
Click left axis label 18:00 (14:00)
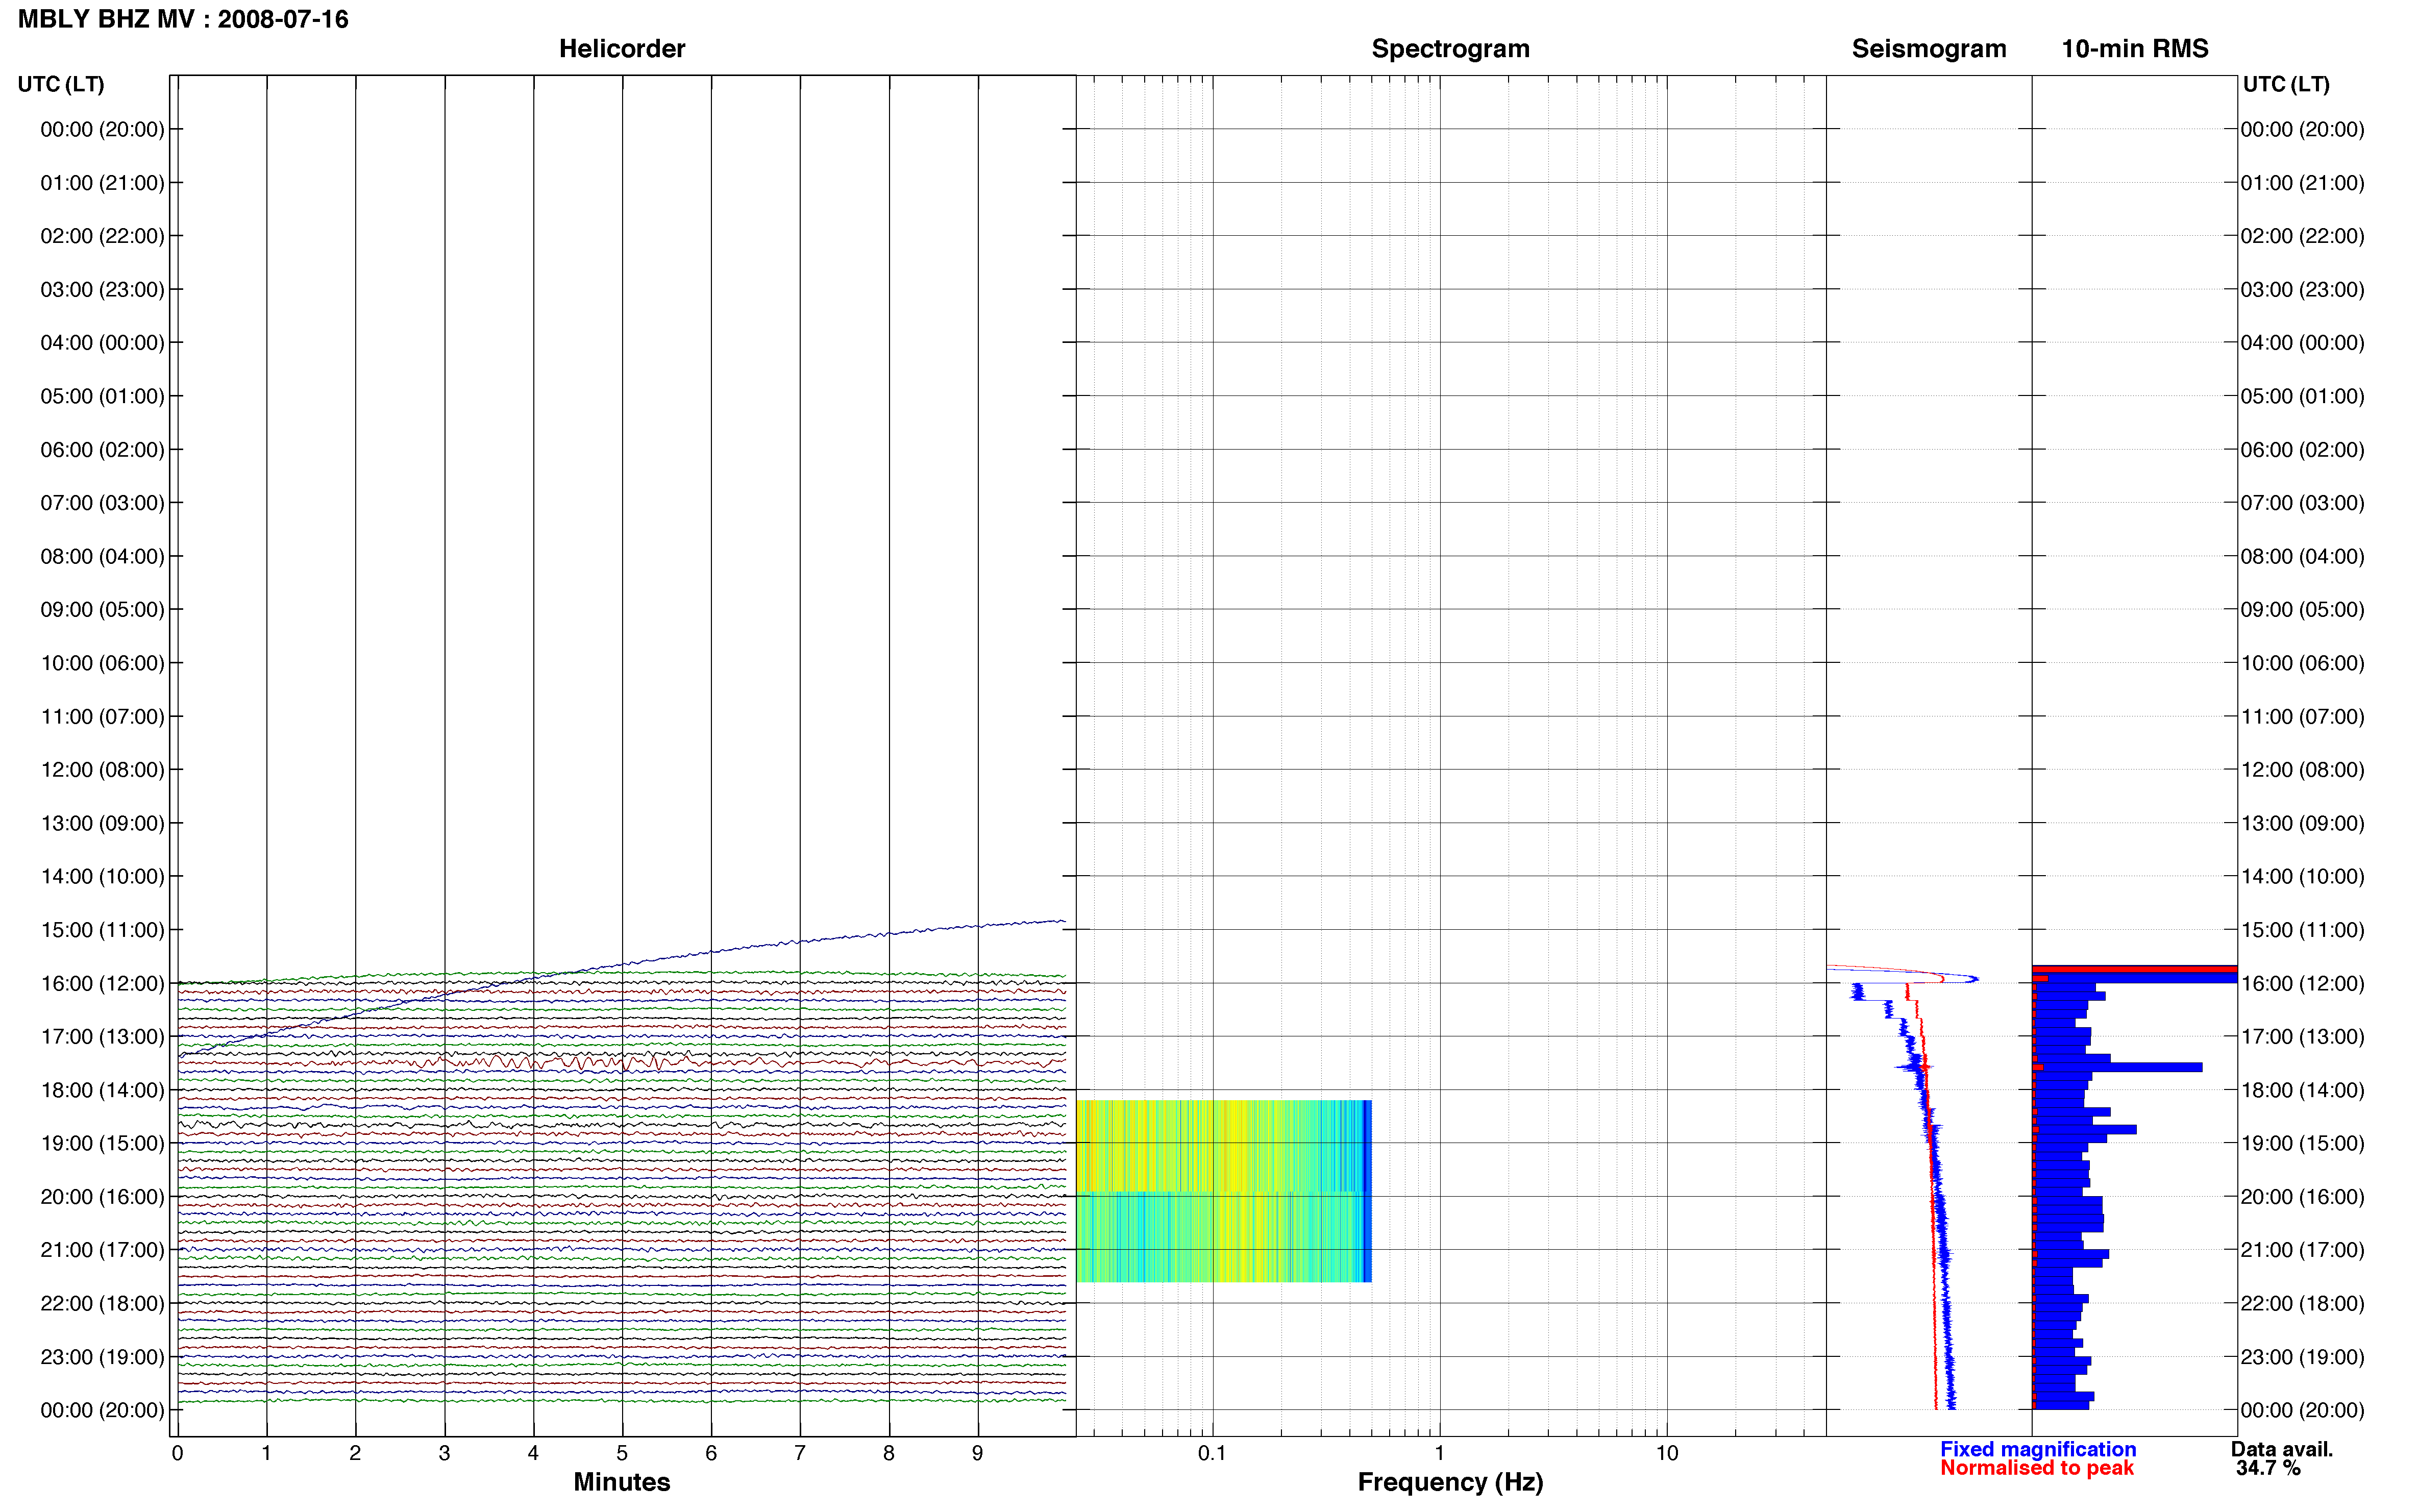tap(102, 1090)
